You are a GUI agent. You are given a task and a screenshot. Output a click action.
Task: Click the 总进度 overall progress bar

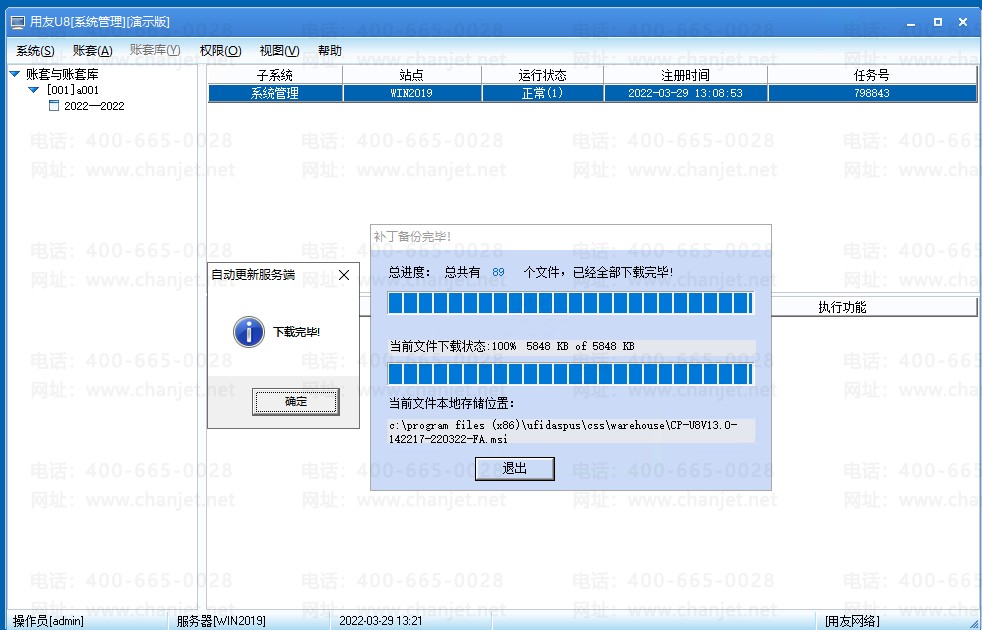pos(571,303)
